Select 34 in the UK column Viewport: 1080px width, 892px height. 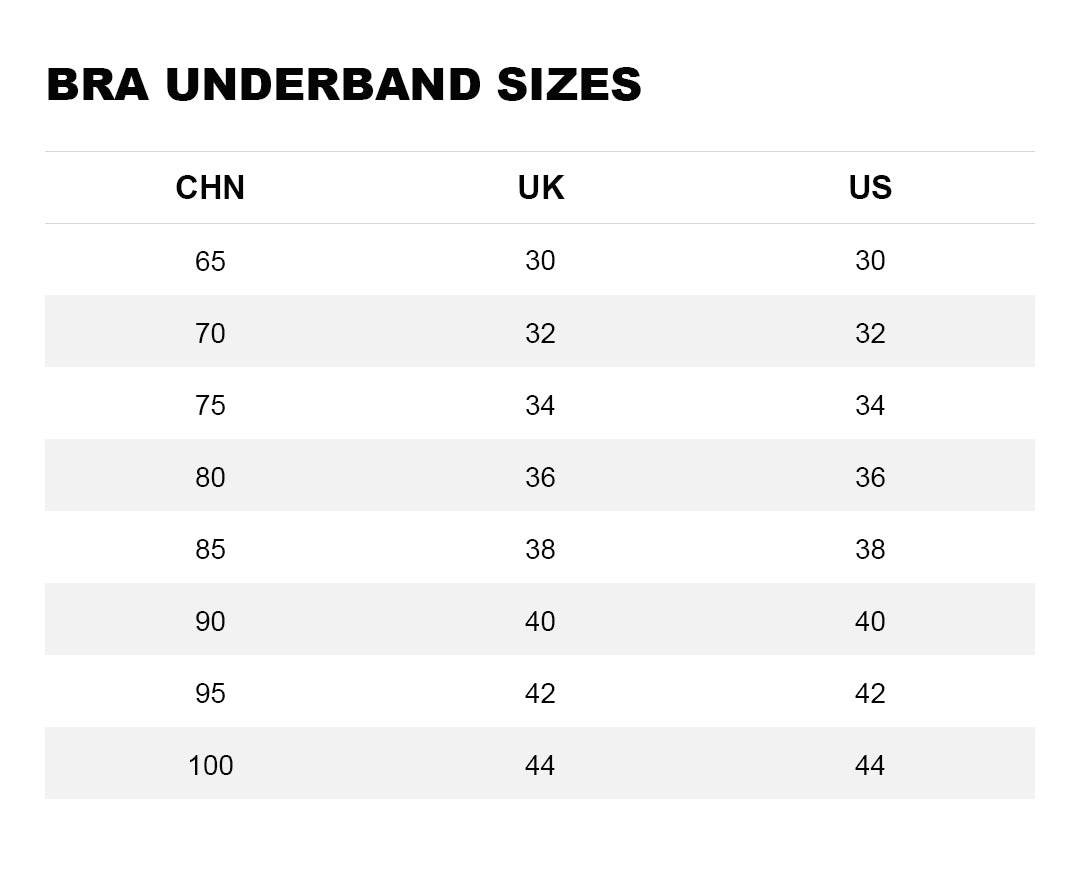540,405
